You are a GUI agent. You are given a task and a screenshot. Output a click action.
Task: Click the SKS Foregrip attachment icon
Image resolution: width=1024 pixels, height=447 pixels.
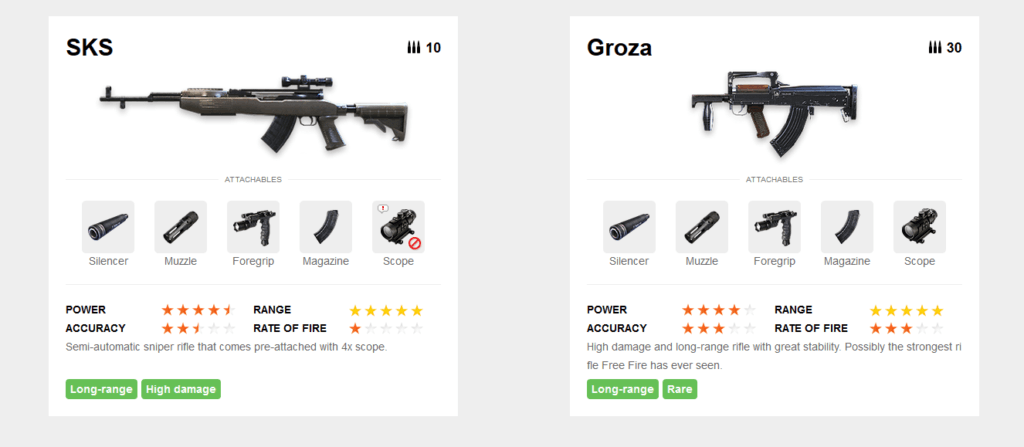(253, 227)
